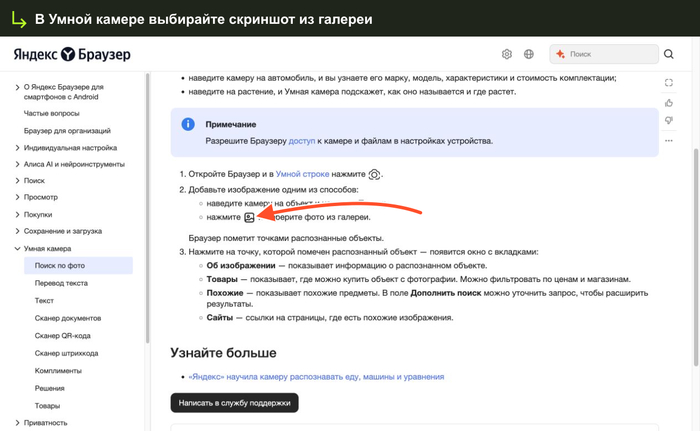The width and height of the screenshot is (700, 431).
Task: Open 'Перевод текста' sidebar item
Action: coord(61,283)
